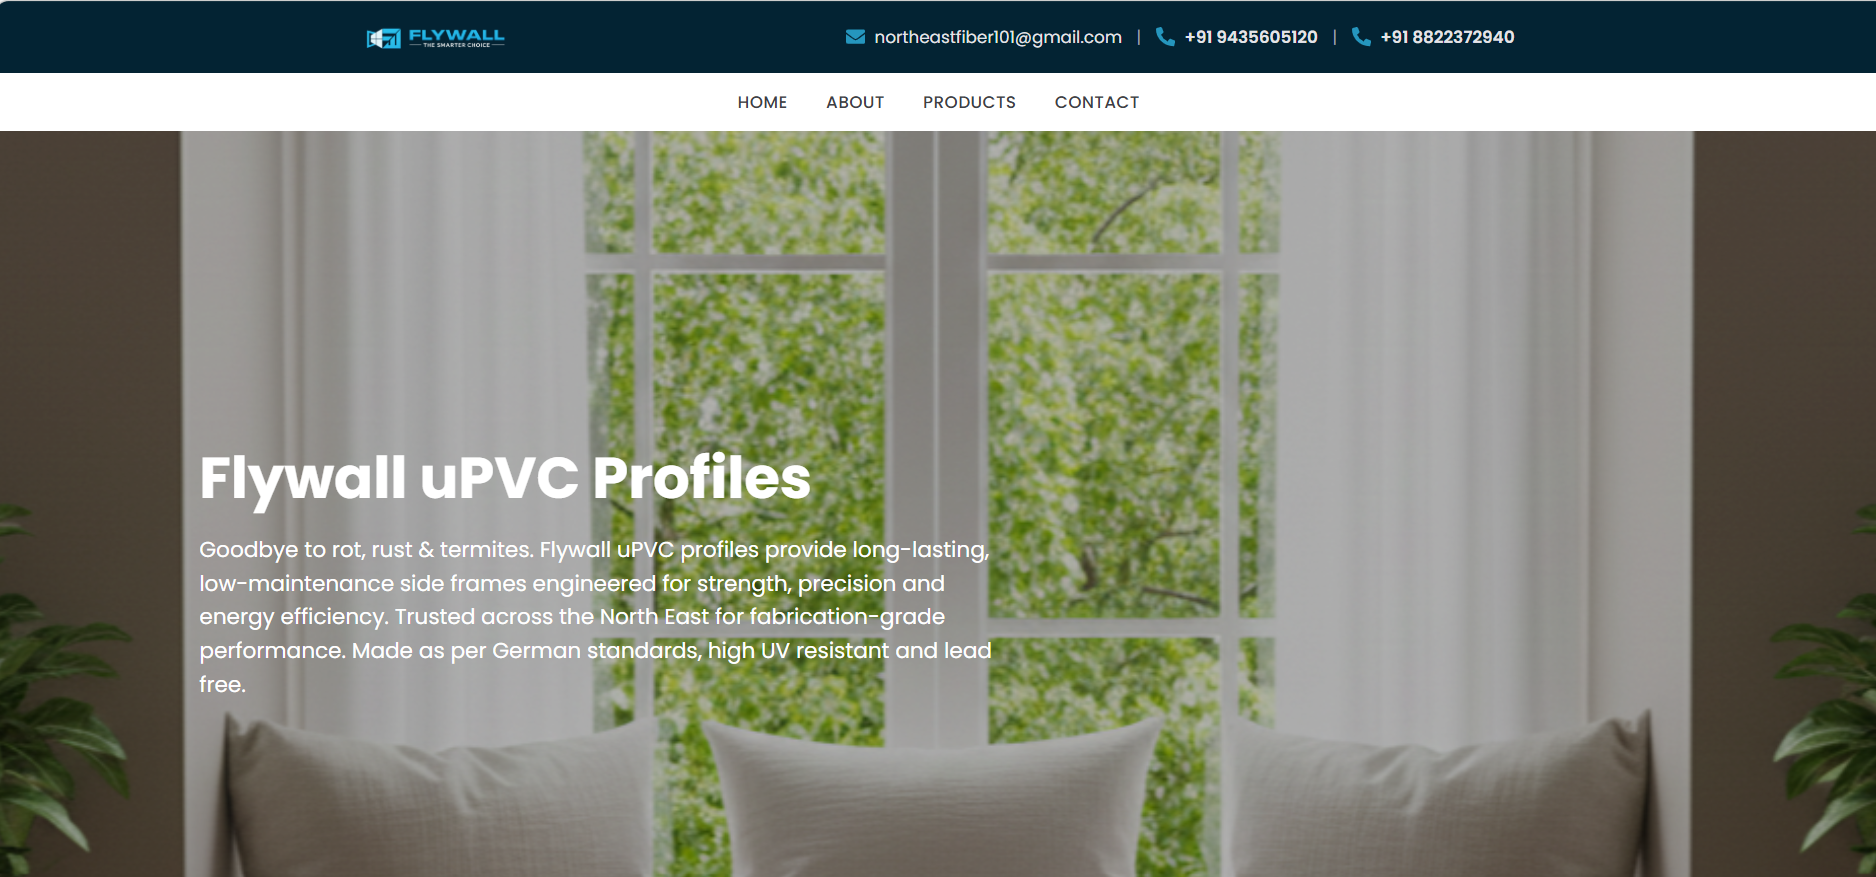Navigate to the CONTACT page

click(x=1097, y=102)
